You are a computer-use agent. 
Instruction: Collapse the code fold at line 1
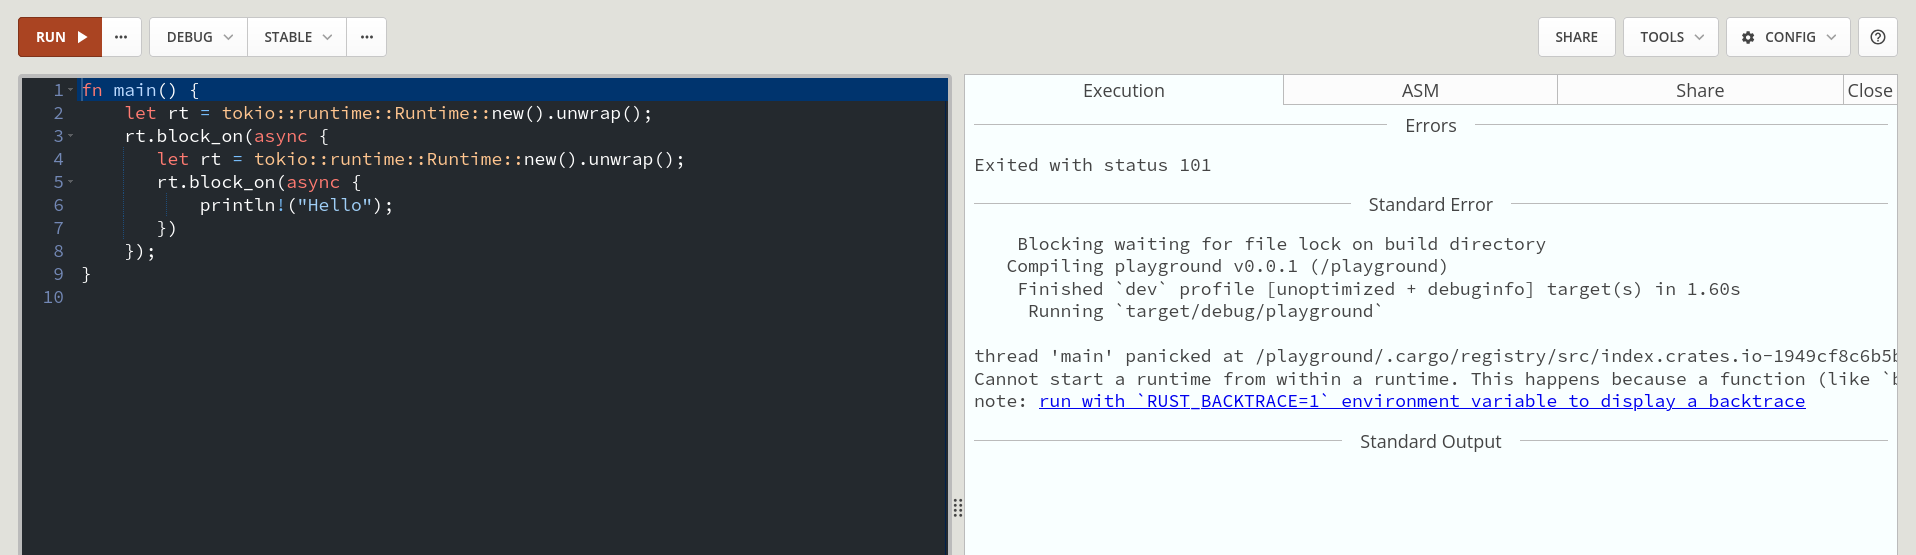[x=71, y=90]
